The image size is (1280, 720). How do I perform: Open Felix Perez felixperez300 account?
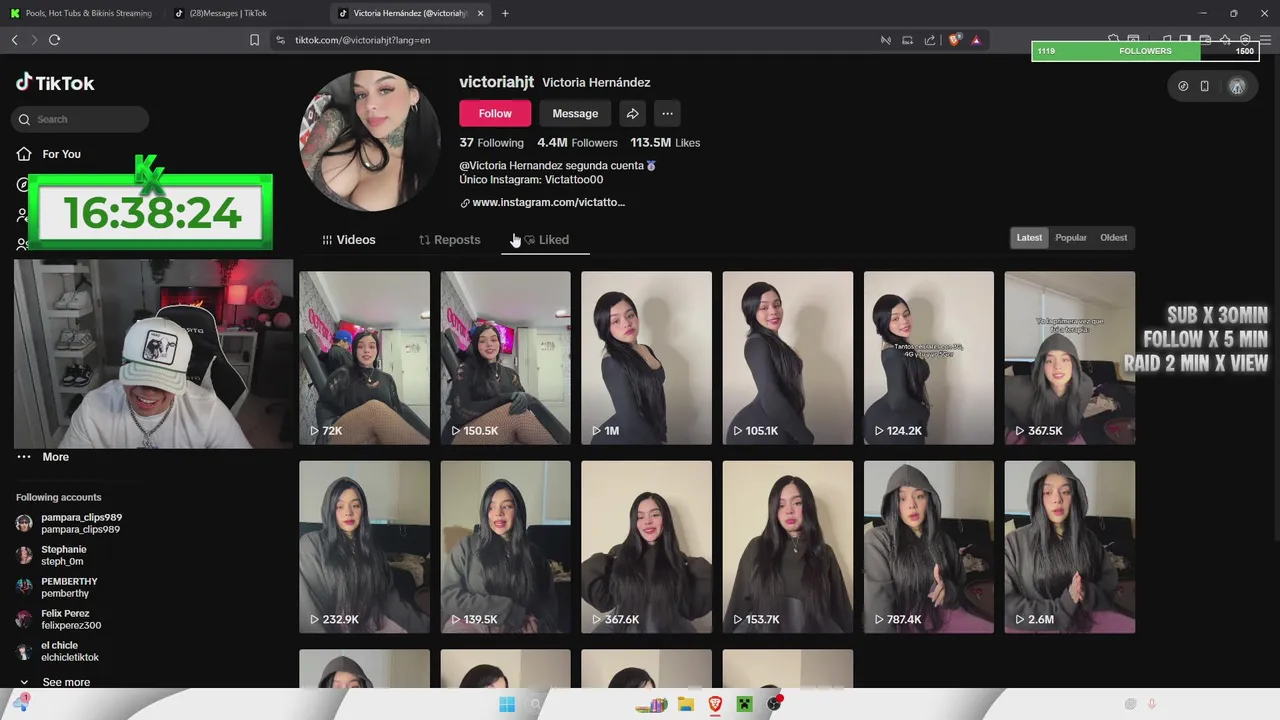point(58,619)
